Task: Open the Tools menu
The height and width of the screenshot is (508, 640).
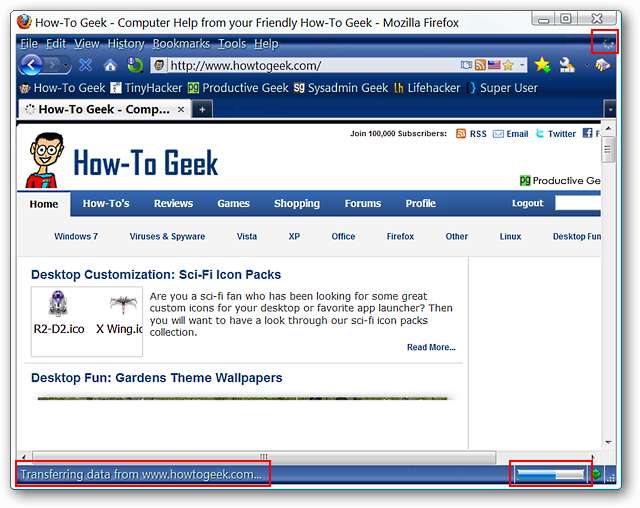Action: pos(232,43)
